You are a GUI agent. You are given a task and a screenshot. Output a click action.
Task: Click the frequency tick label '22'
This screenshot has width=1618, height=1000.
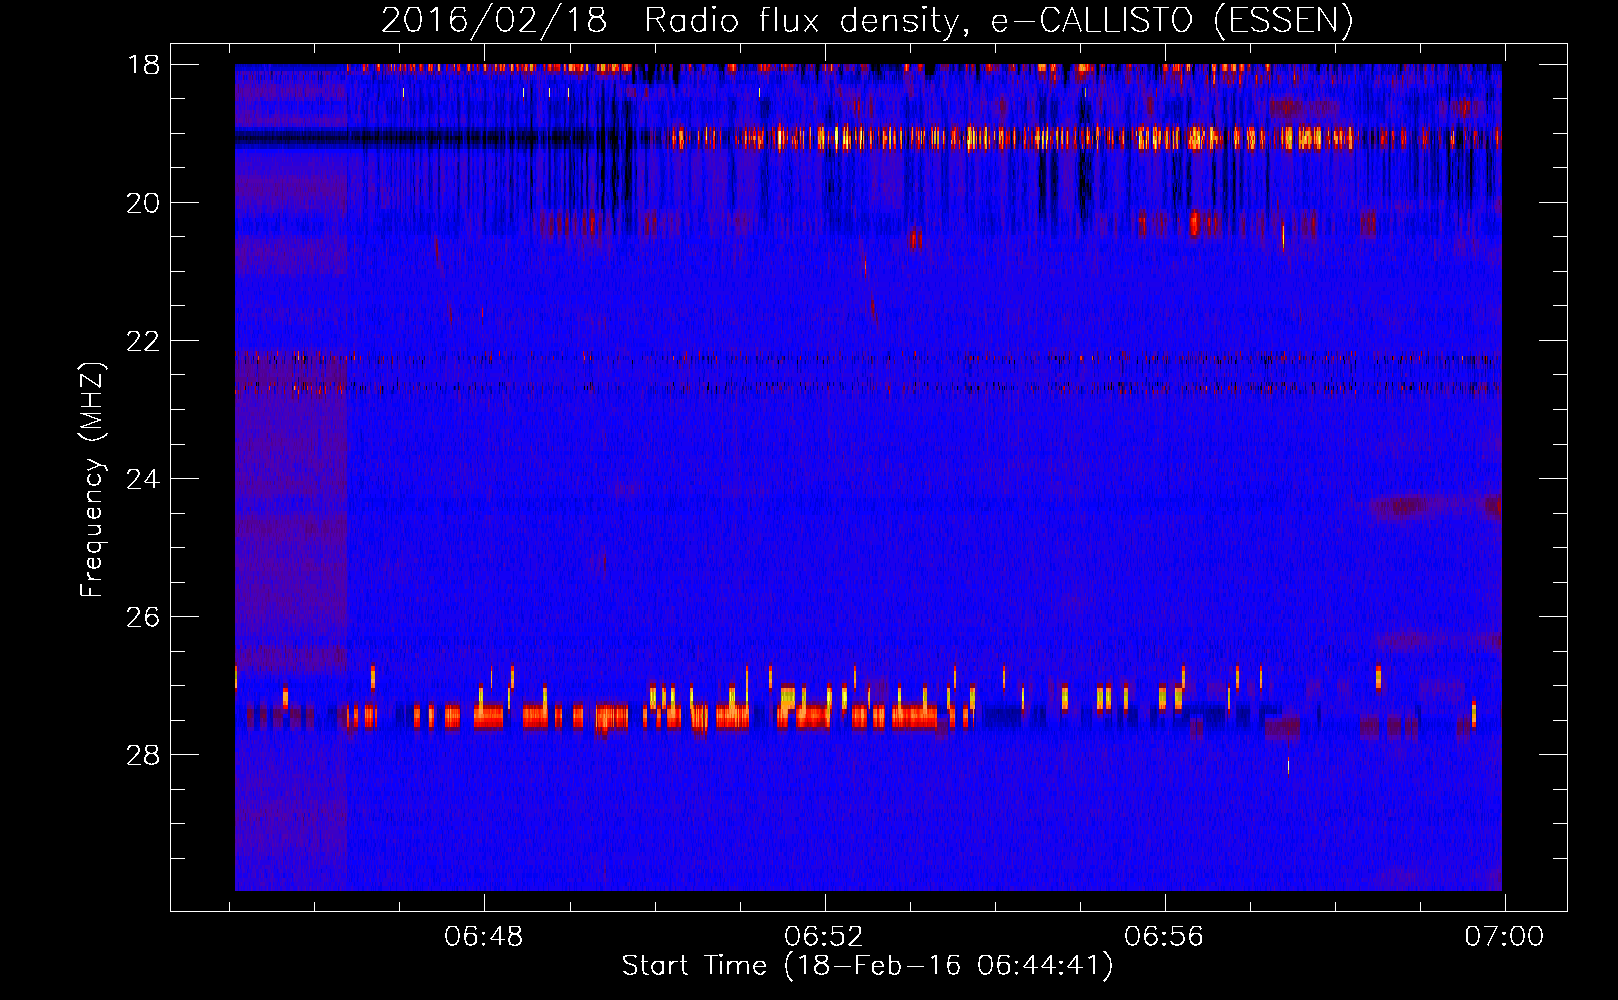coord(143,341)
